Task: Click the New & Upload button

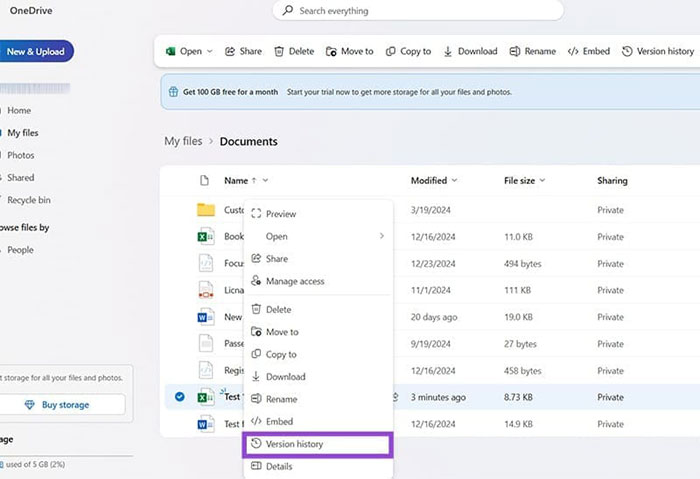Action: [35, 51]
